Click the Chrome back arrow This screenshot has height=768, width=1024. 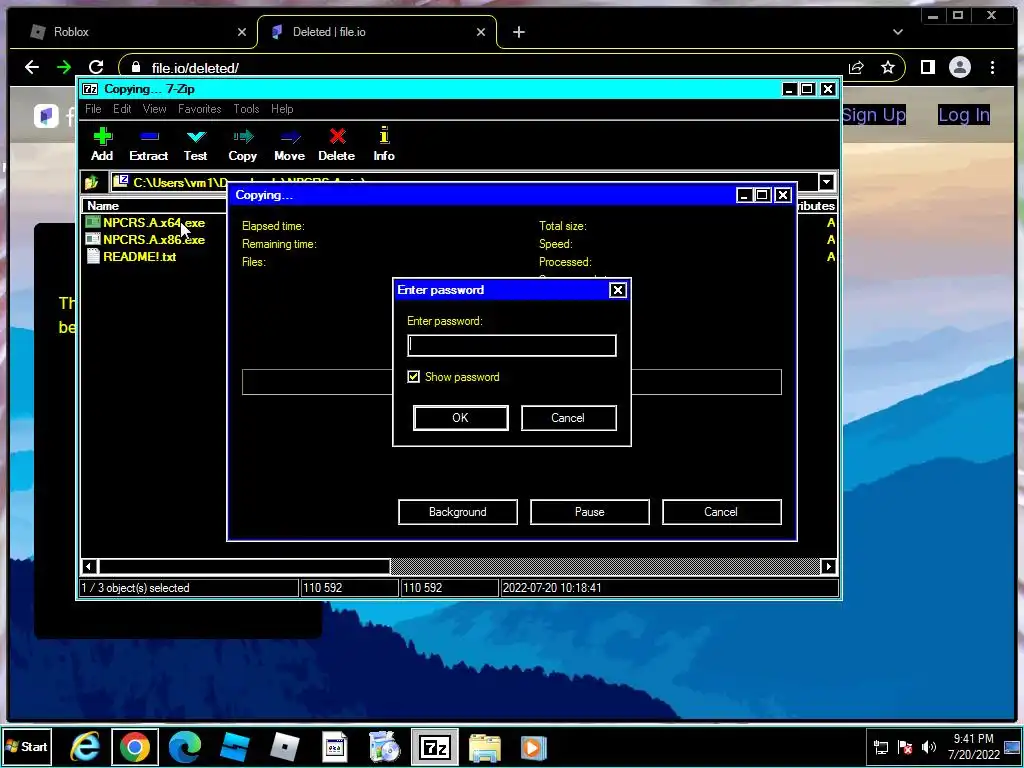tap(31, 67)
